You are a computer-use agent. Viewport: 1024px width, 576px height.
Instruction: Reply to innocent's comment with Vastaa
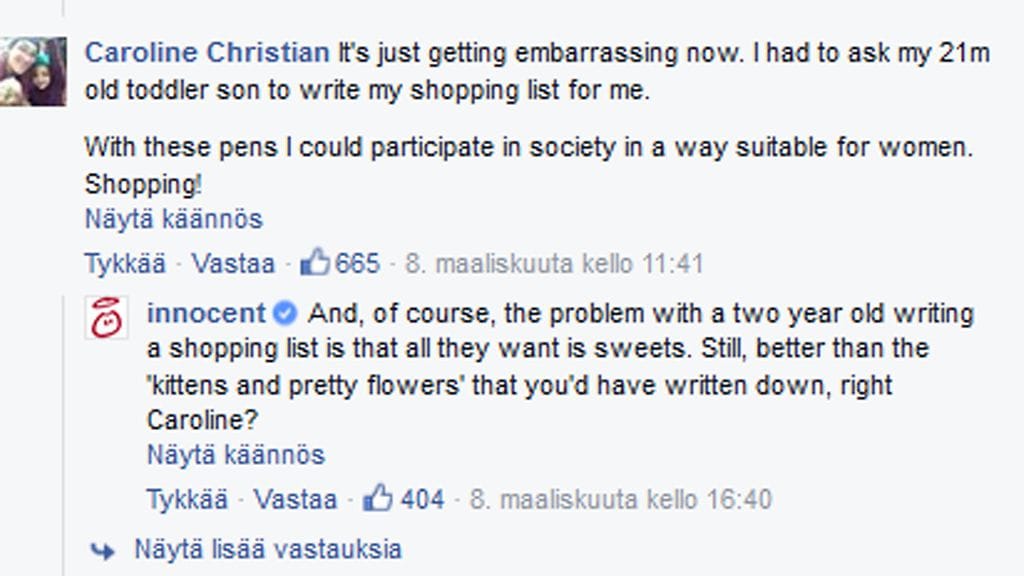coord(295,498)
